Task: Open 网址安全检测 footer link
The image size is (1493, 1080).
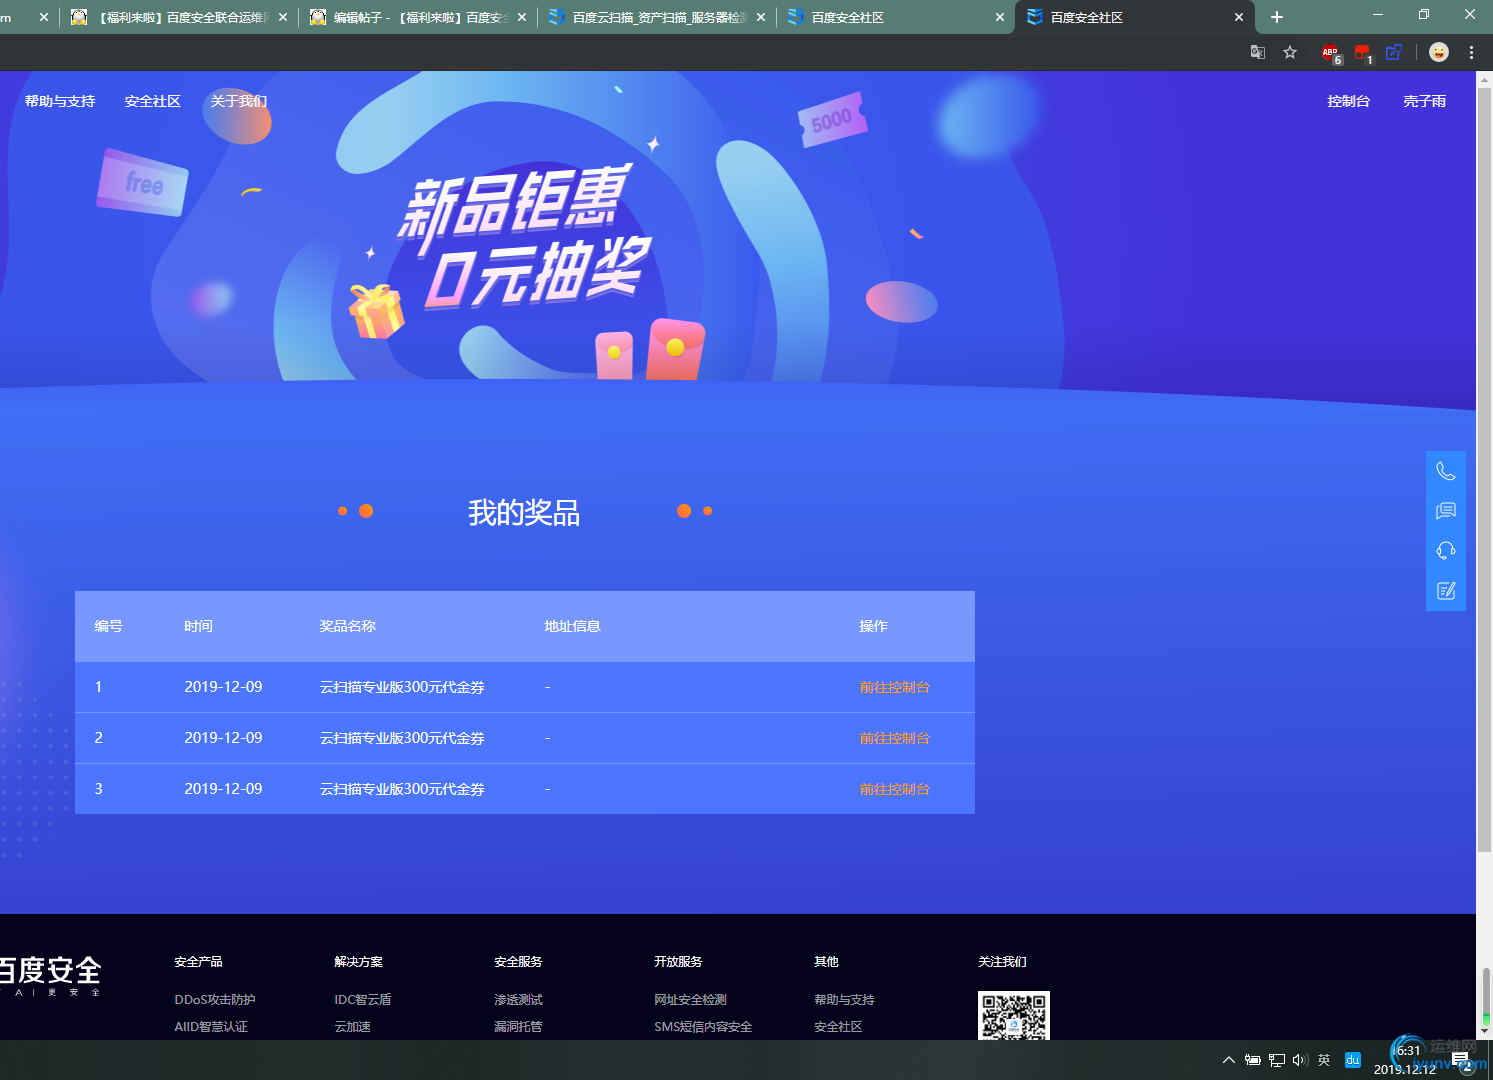Action: pos(691,999)
